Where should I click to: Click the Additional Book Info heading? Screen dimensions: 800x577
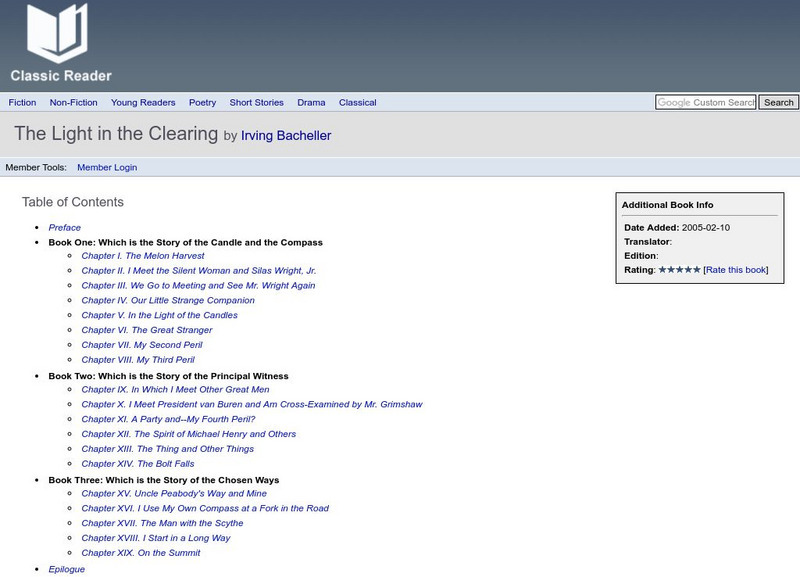pyautogui.click(x=667, y=205)
